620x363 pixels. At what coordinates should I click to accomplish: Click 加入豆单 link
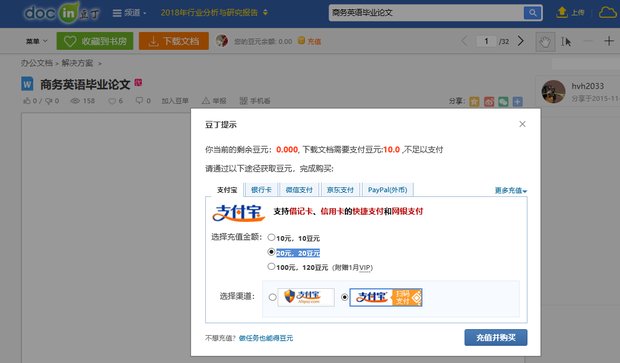[175, 101]
